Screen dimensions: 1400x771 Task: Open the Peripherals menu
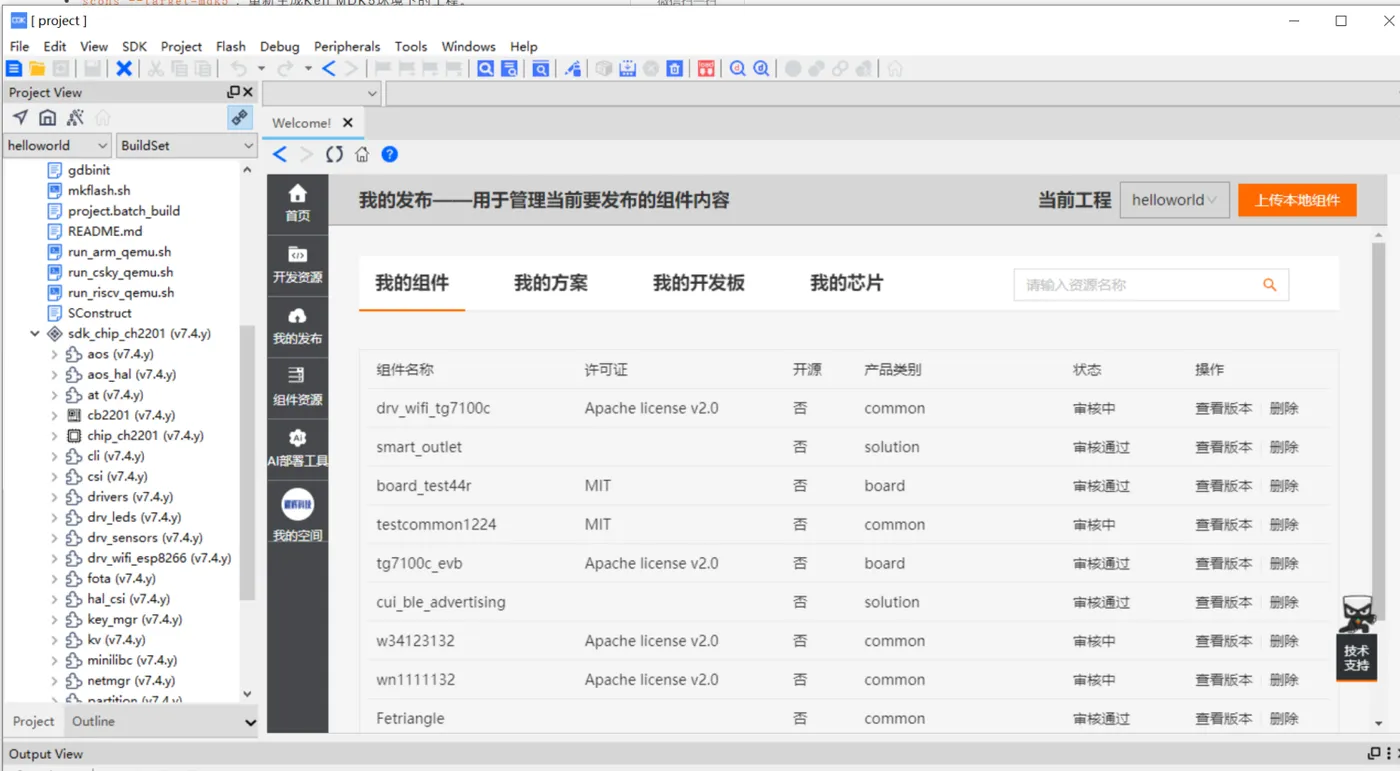[347, 46]
